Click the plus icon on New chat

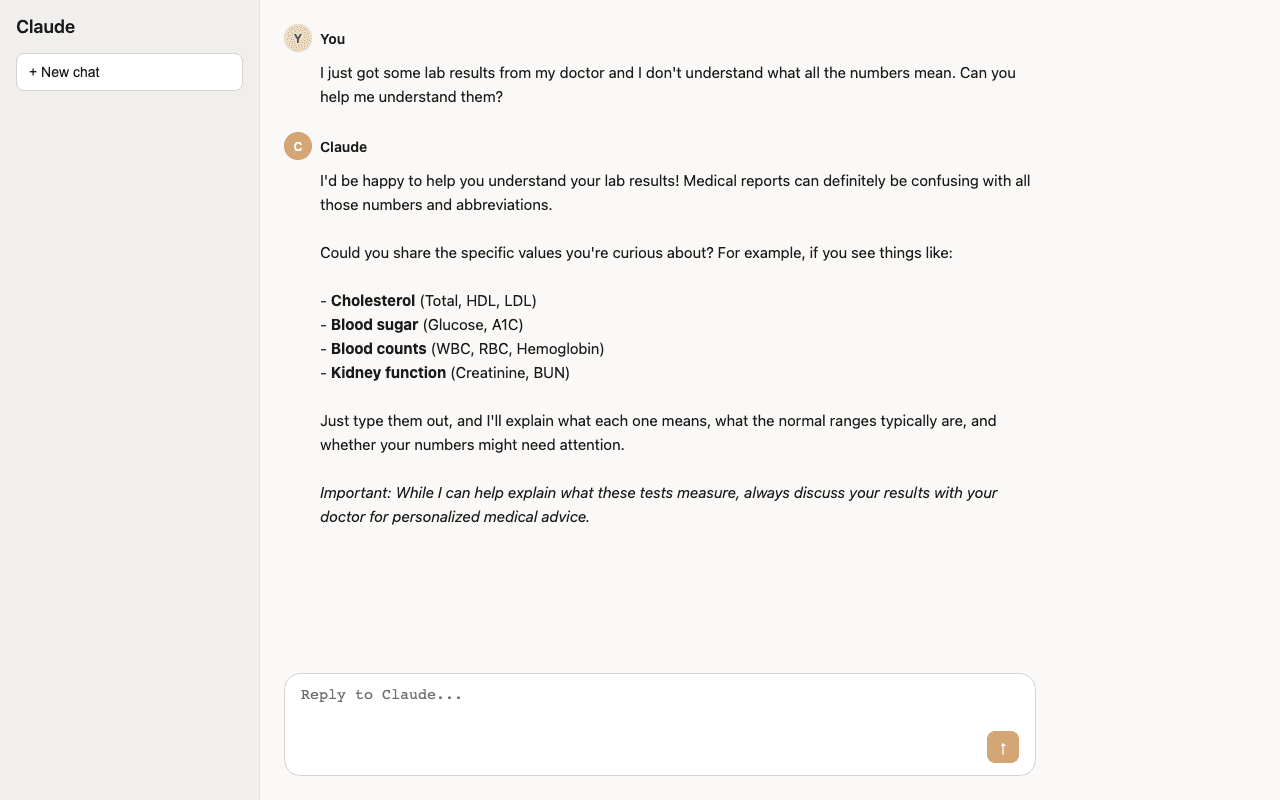coord(32,72)
